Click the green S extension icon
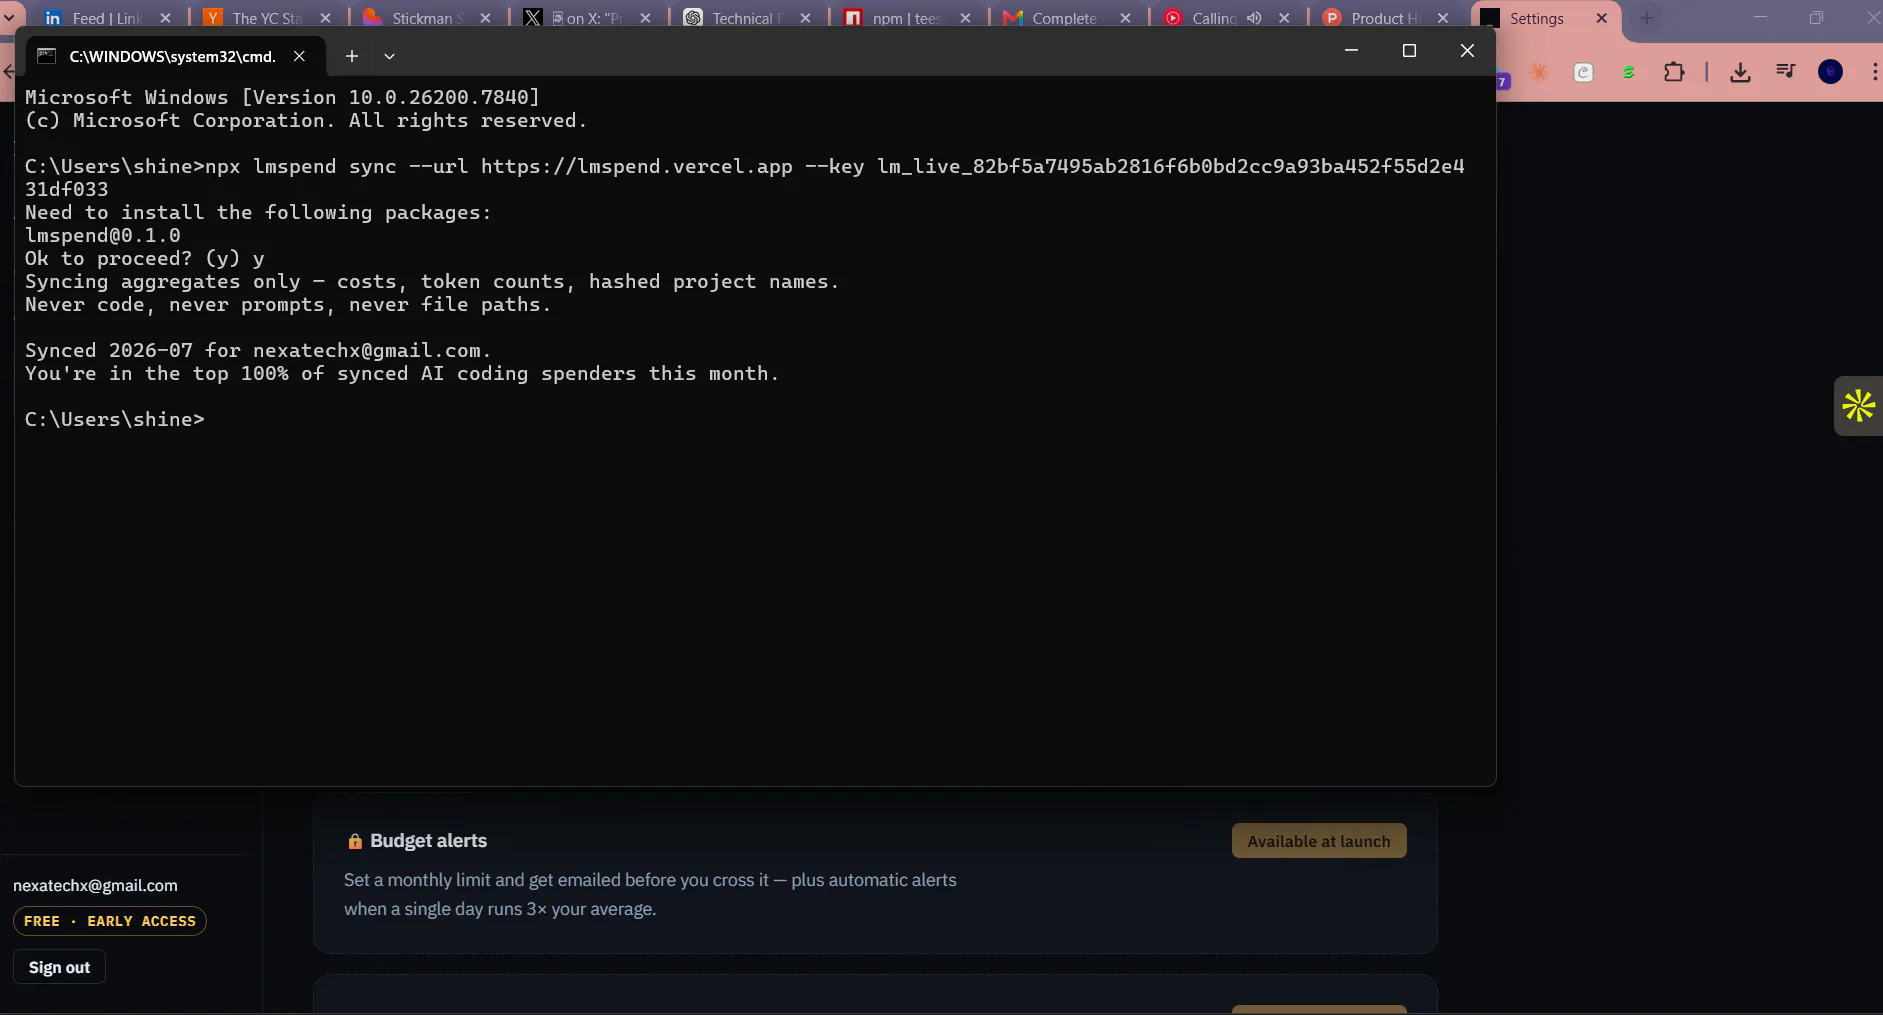The image size is (1883, 1015). tap(1629, 72)
